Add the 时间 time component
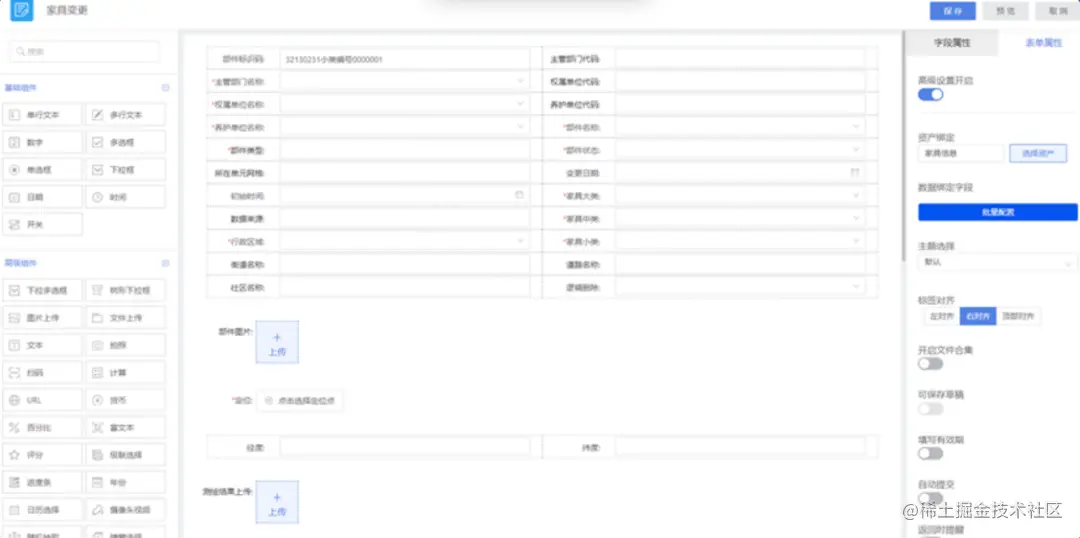This screenshot has width=1080, height=538. [125, 197]
